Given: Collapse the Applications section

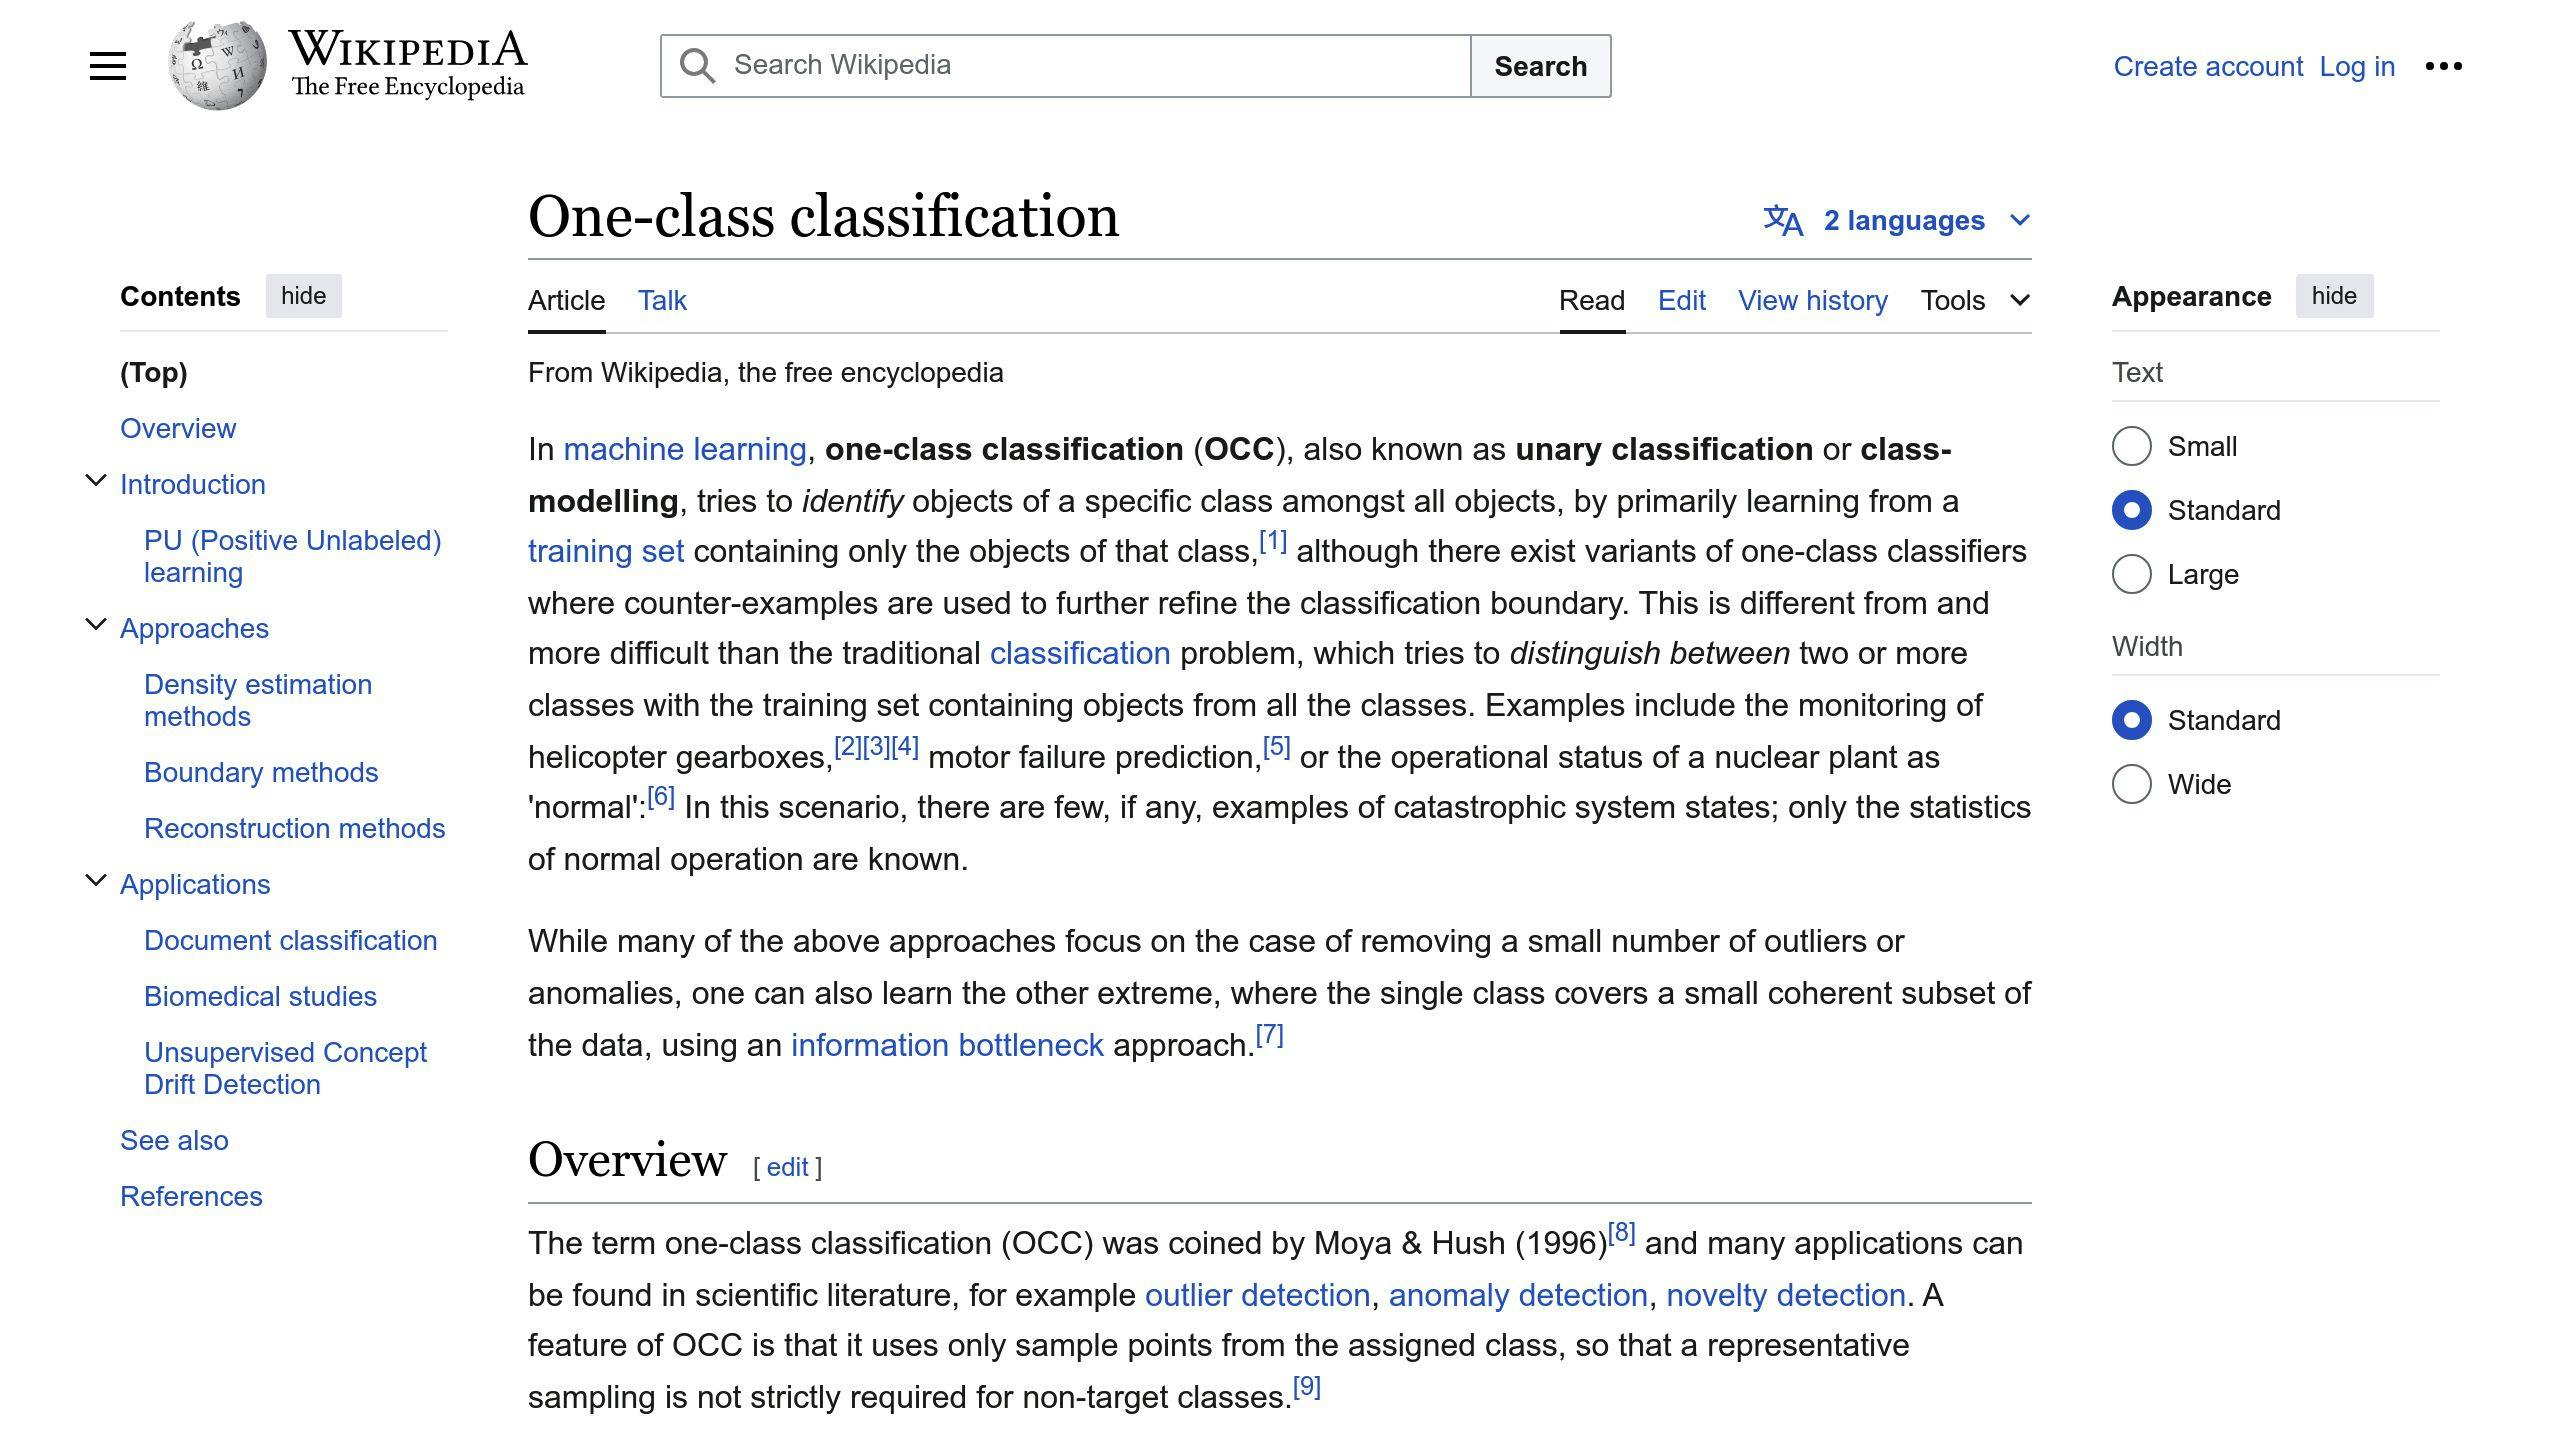Looking at the screenshot, I should 95,881.
